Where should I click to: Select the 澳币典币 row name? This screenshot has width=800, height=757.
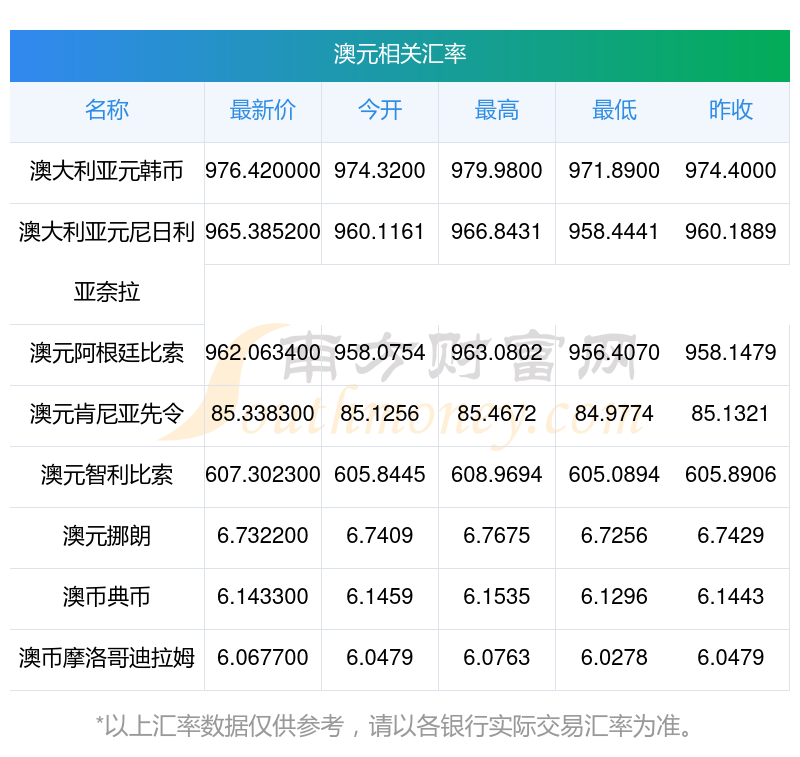tap(107, 597)
